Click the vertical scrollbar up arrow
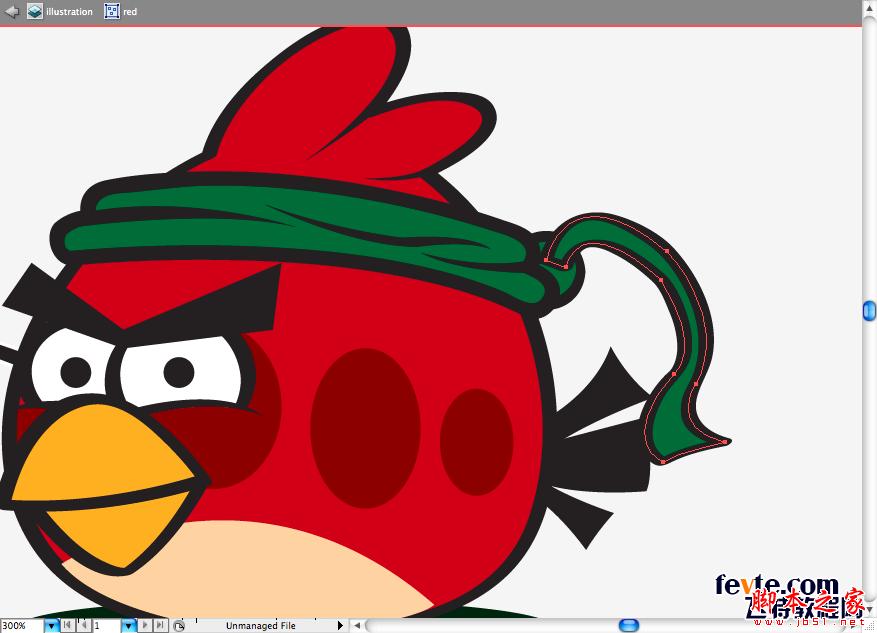Image resolution: width=877 pixels, height=633 pixels. [869, 10]
